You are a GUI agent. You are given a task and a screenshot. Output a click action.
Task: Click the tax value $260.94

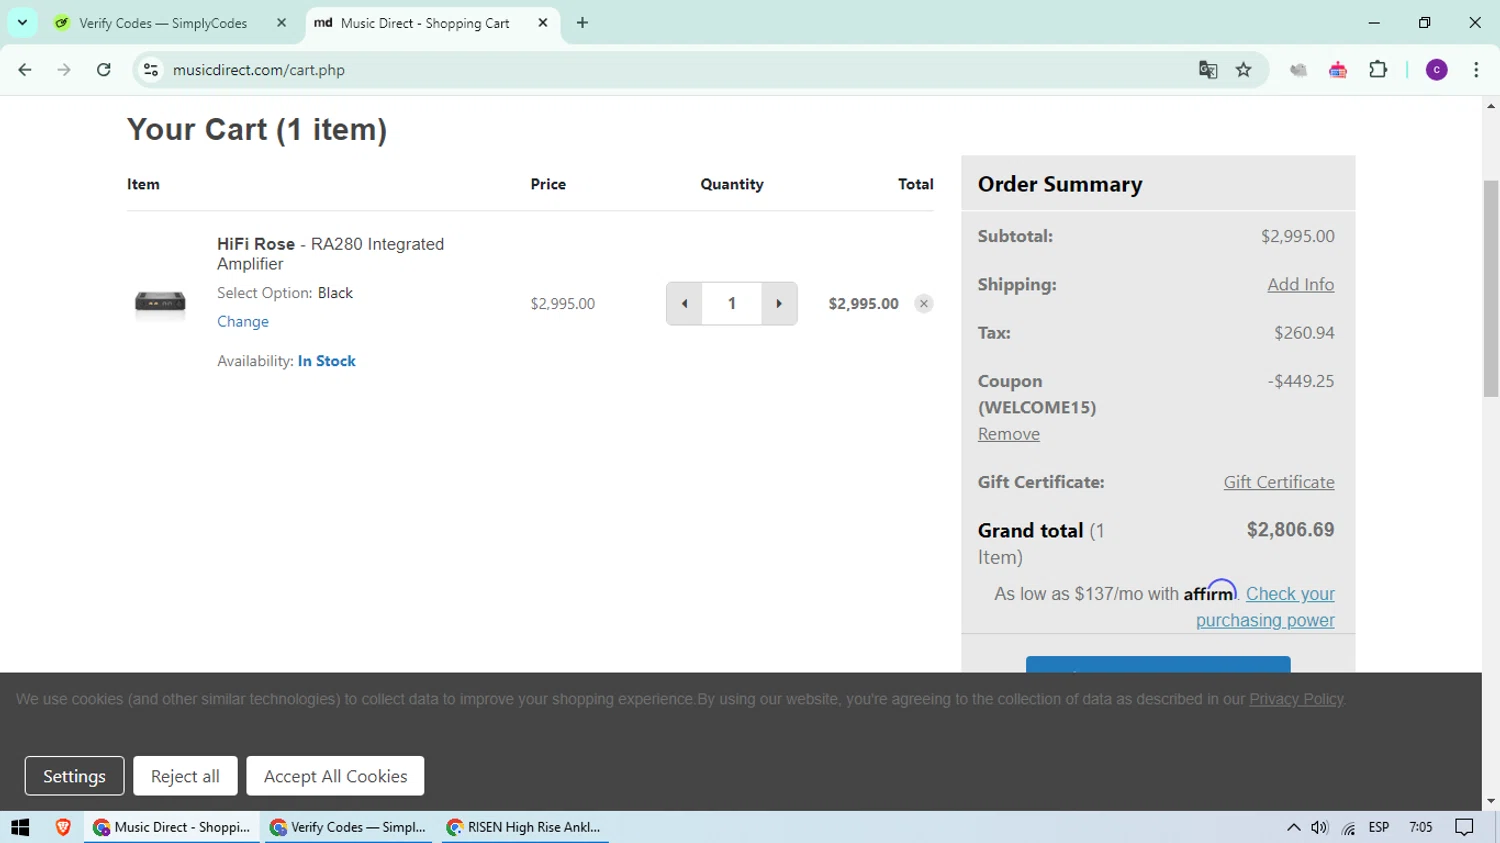pos(1304,333)
